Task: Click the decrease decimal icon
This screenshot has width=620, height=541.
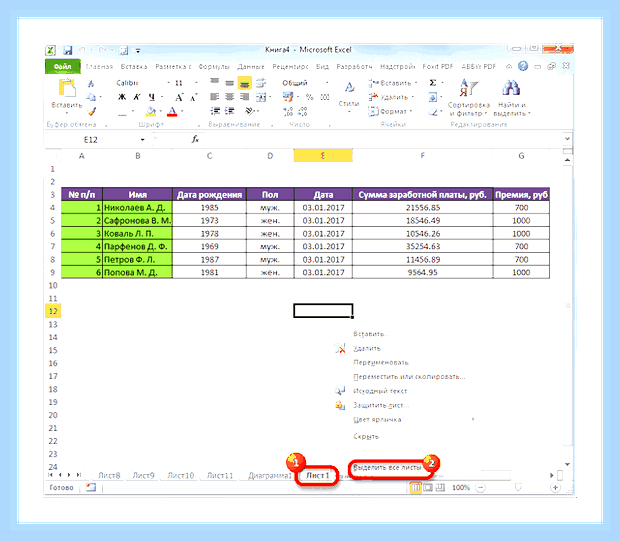Action: click(x=302, y=112)
